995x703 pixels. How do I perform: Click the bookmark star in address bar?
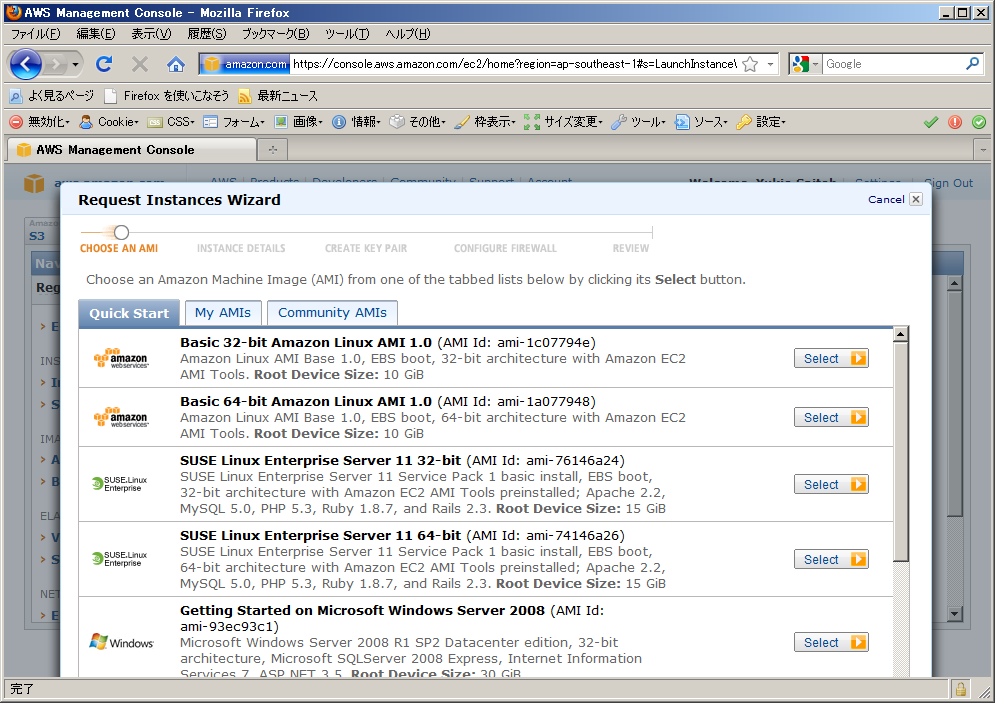click(x=750, y=64)
